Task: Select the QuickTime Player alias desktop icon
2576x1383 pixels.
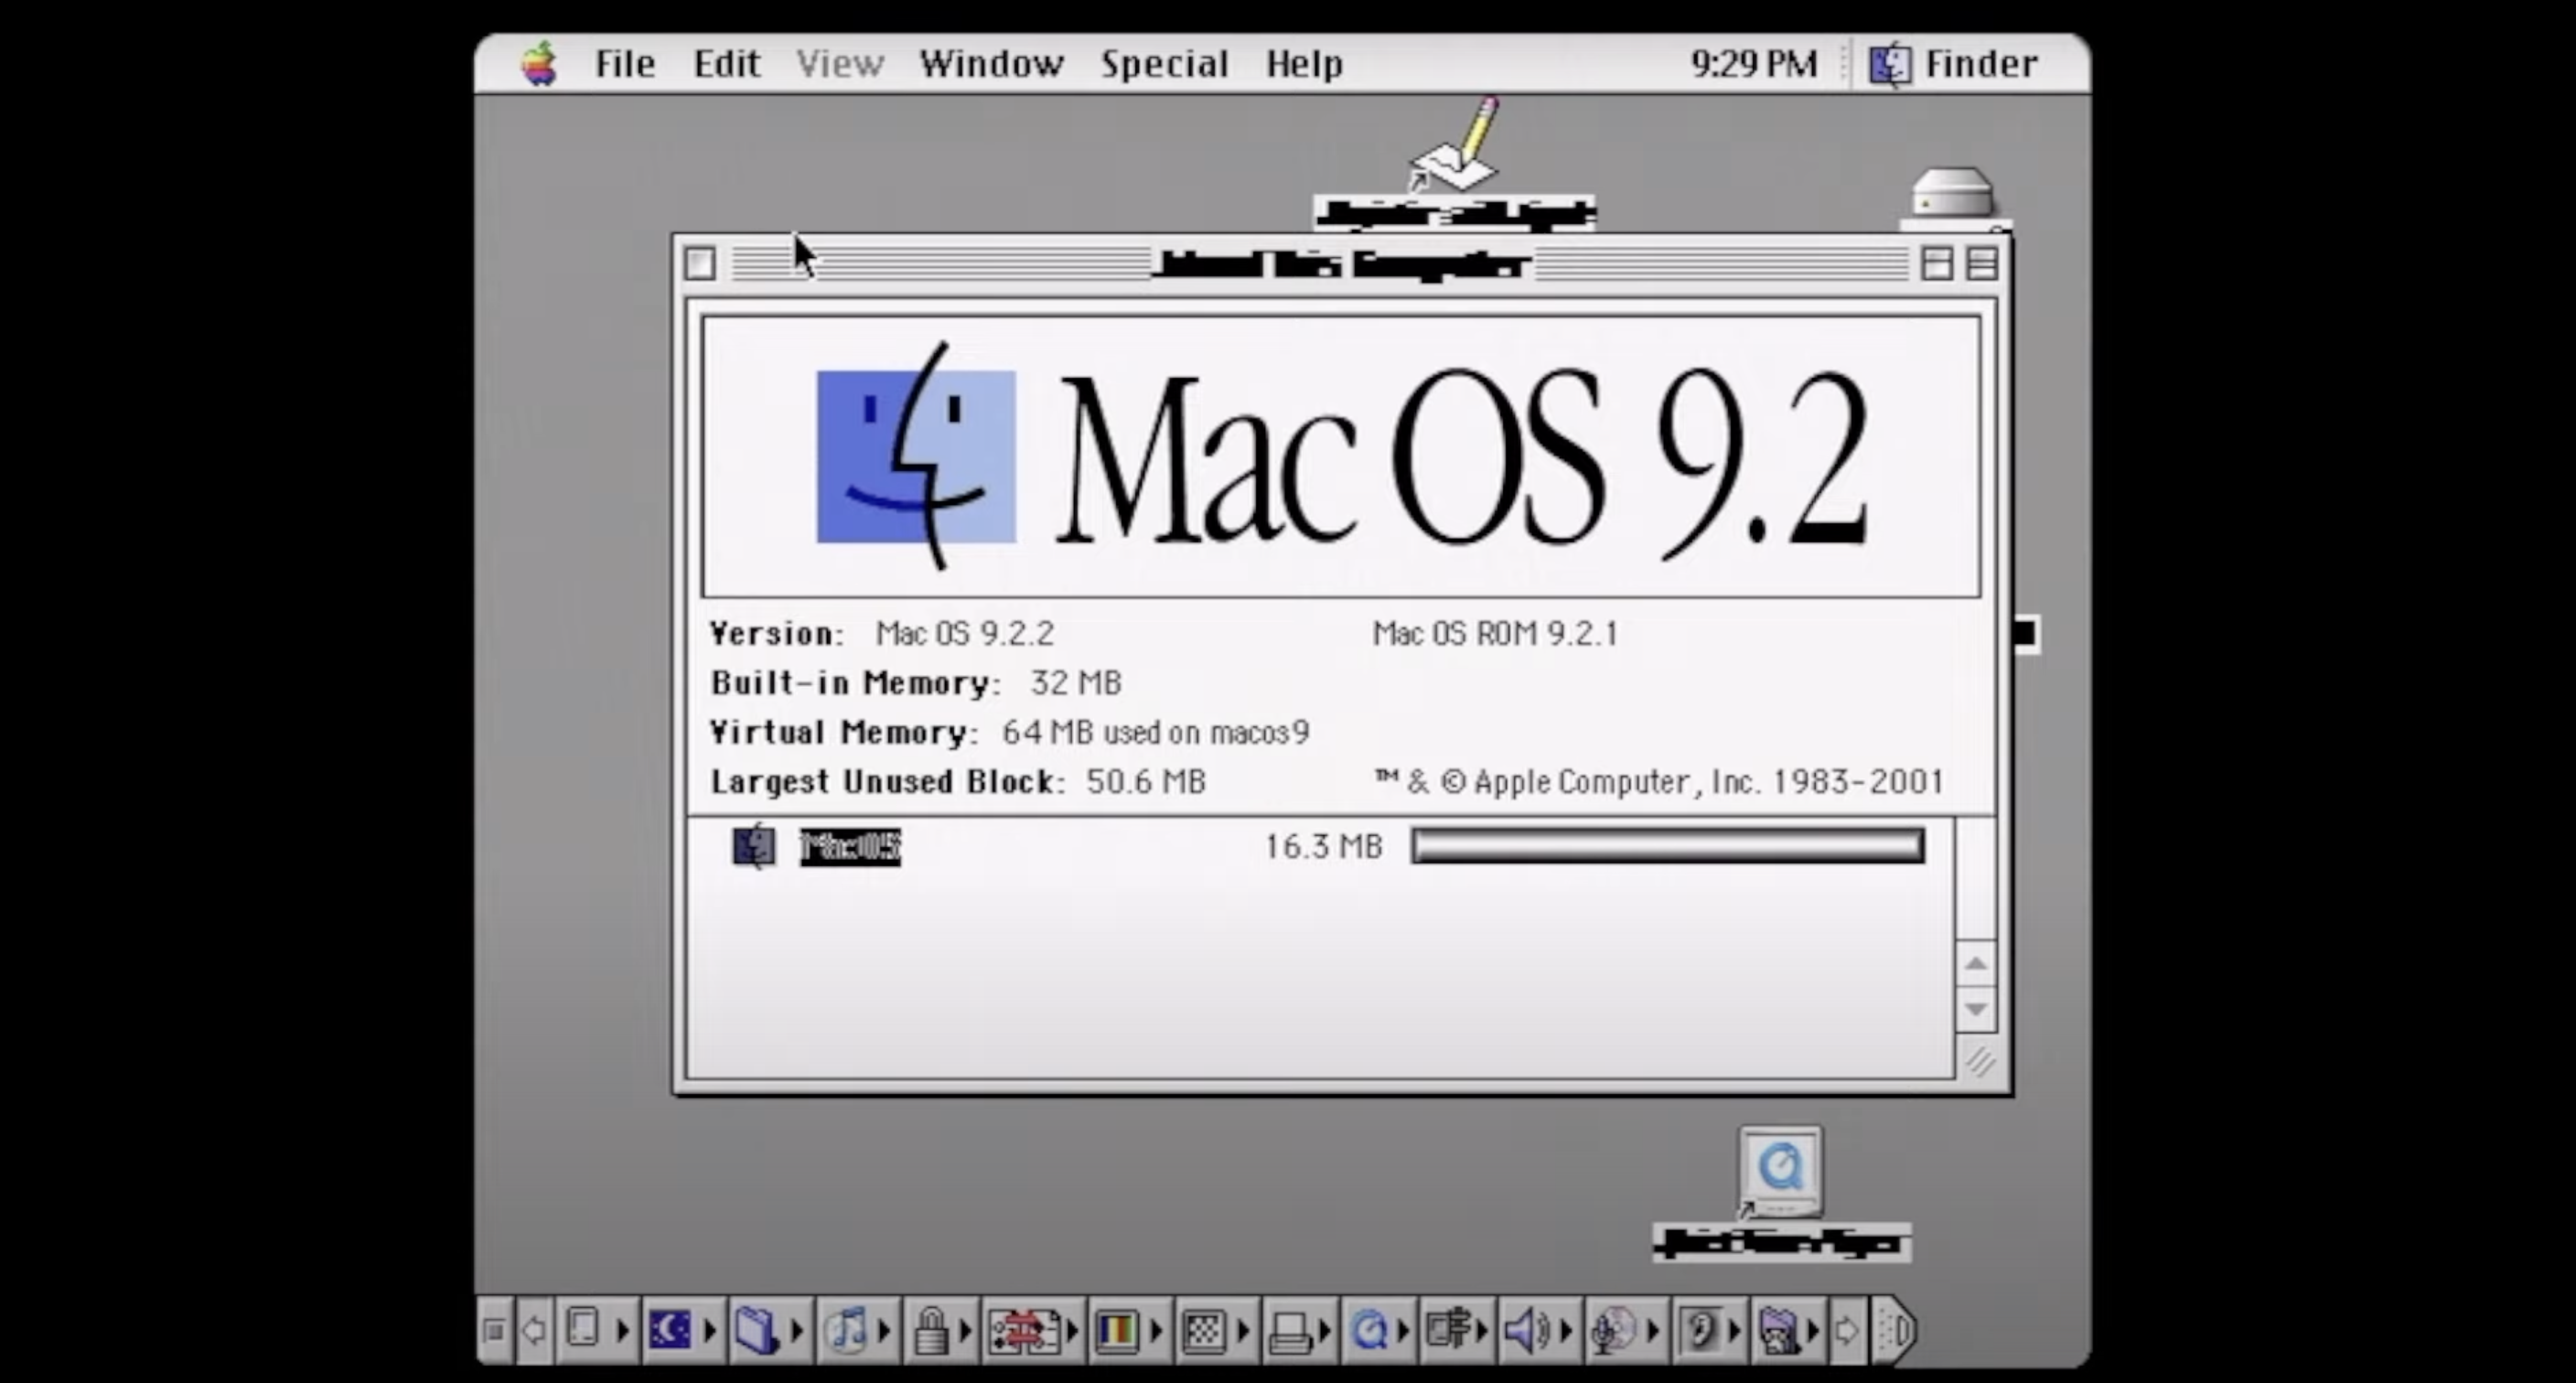Action: click(x=1781, y=1171)
